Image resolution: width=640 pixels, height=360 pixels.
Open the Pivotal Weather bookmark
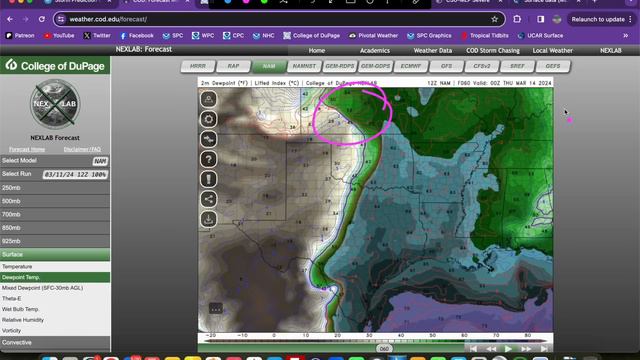373,36
